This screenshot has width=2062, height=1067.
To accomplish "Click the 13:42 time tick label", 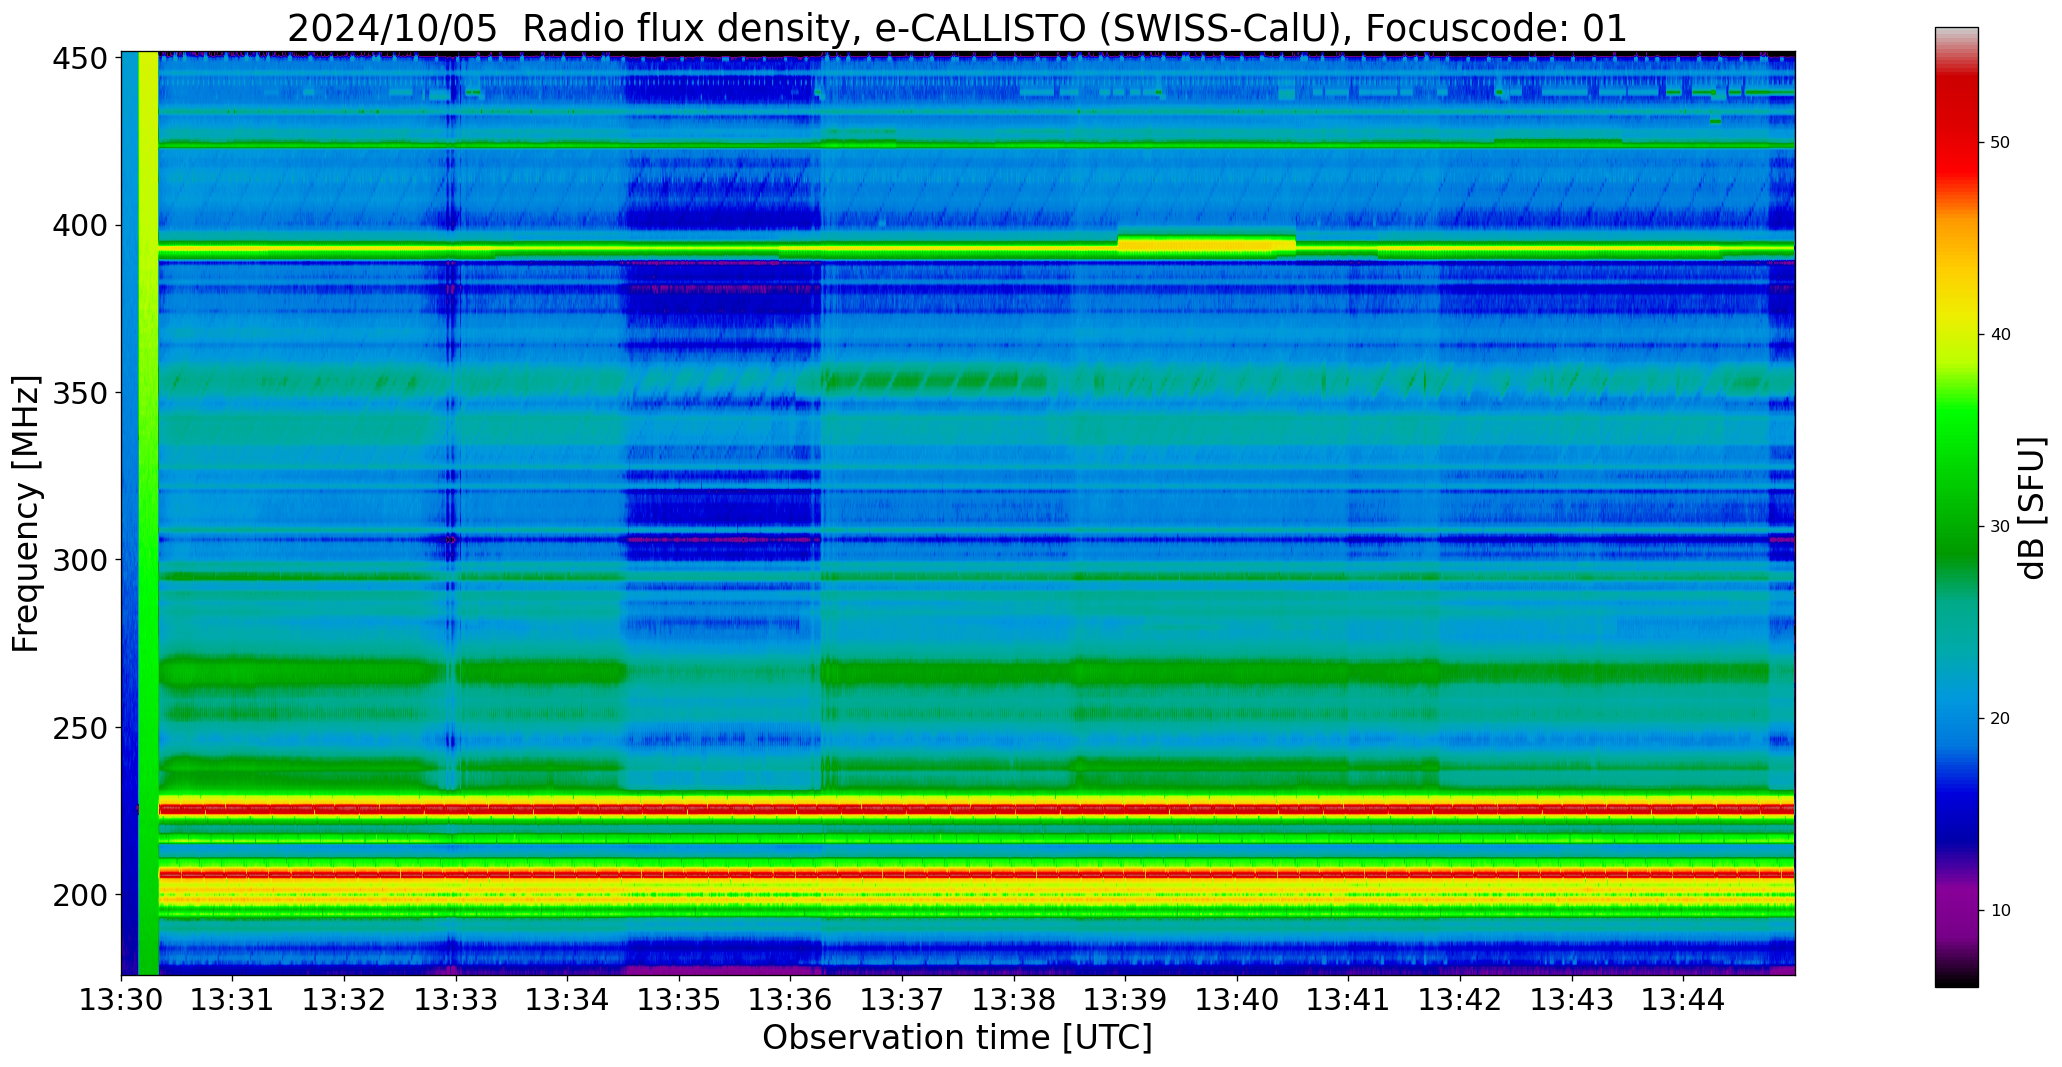I will 1460,1000.
